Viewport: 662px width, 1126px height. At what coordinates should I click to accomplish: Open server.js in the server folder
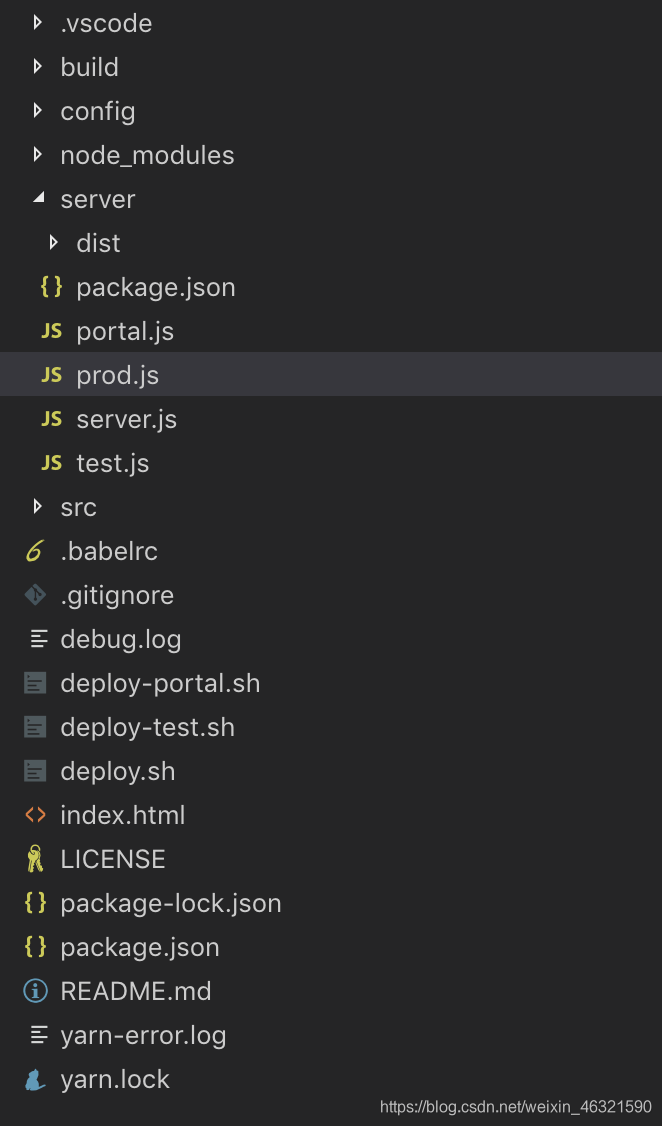click(126, 419)
